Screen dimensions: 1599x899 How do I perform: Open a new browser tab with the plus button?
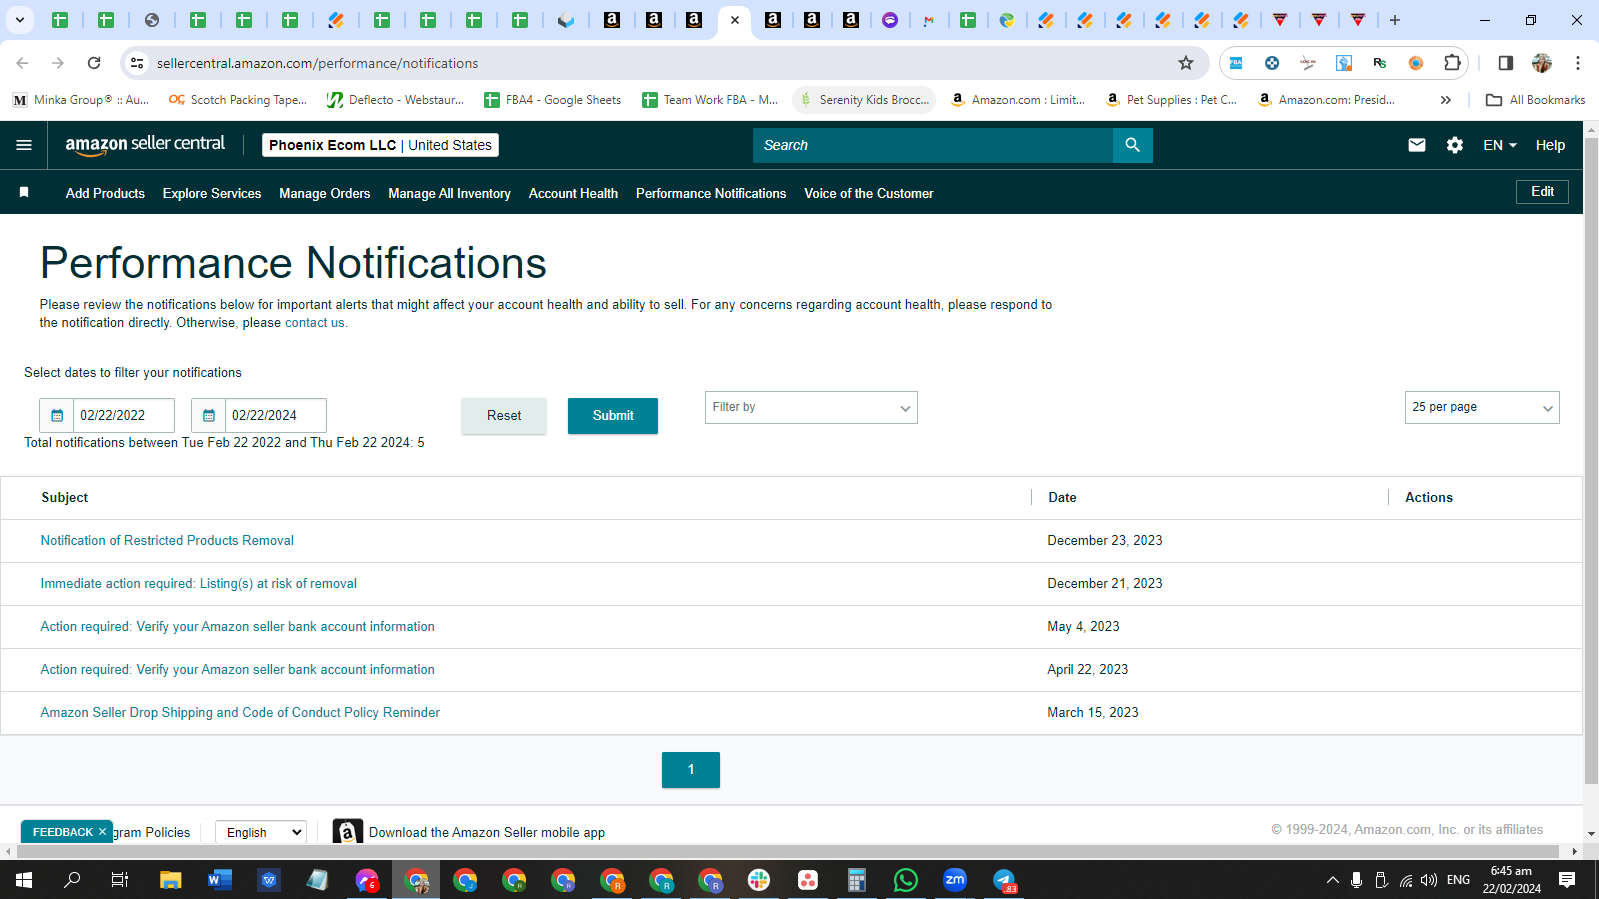1395,20
